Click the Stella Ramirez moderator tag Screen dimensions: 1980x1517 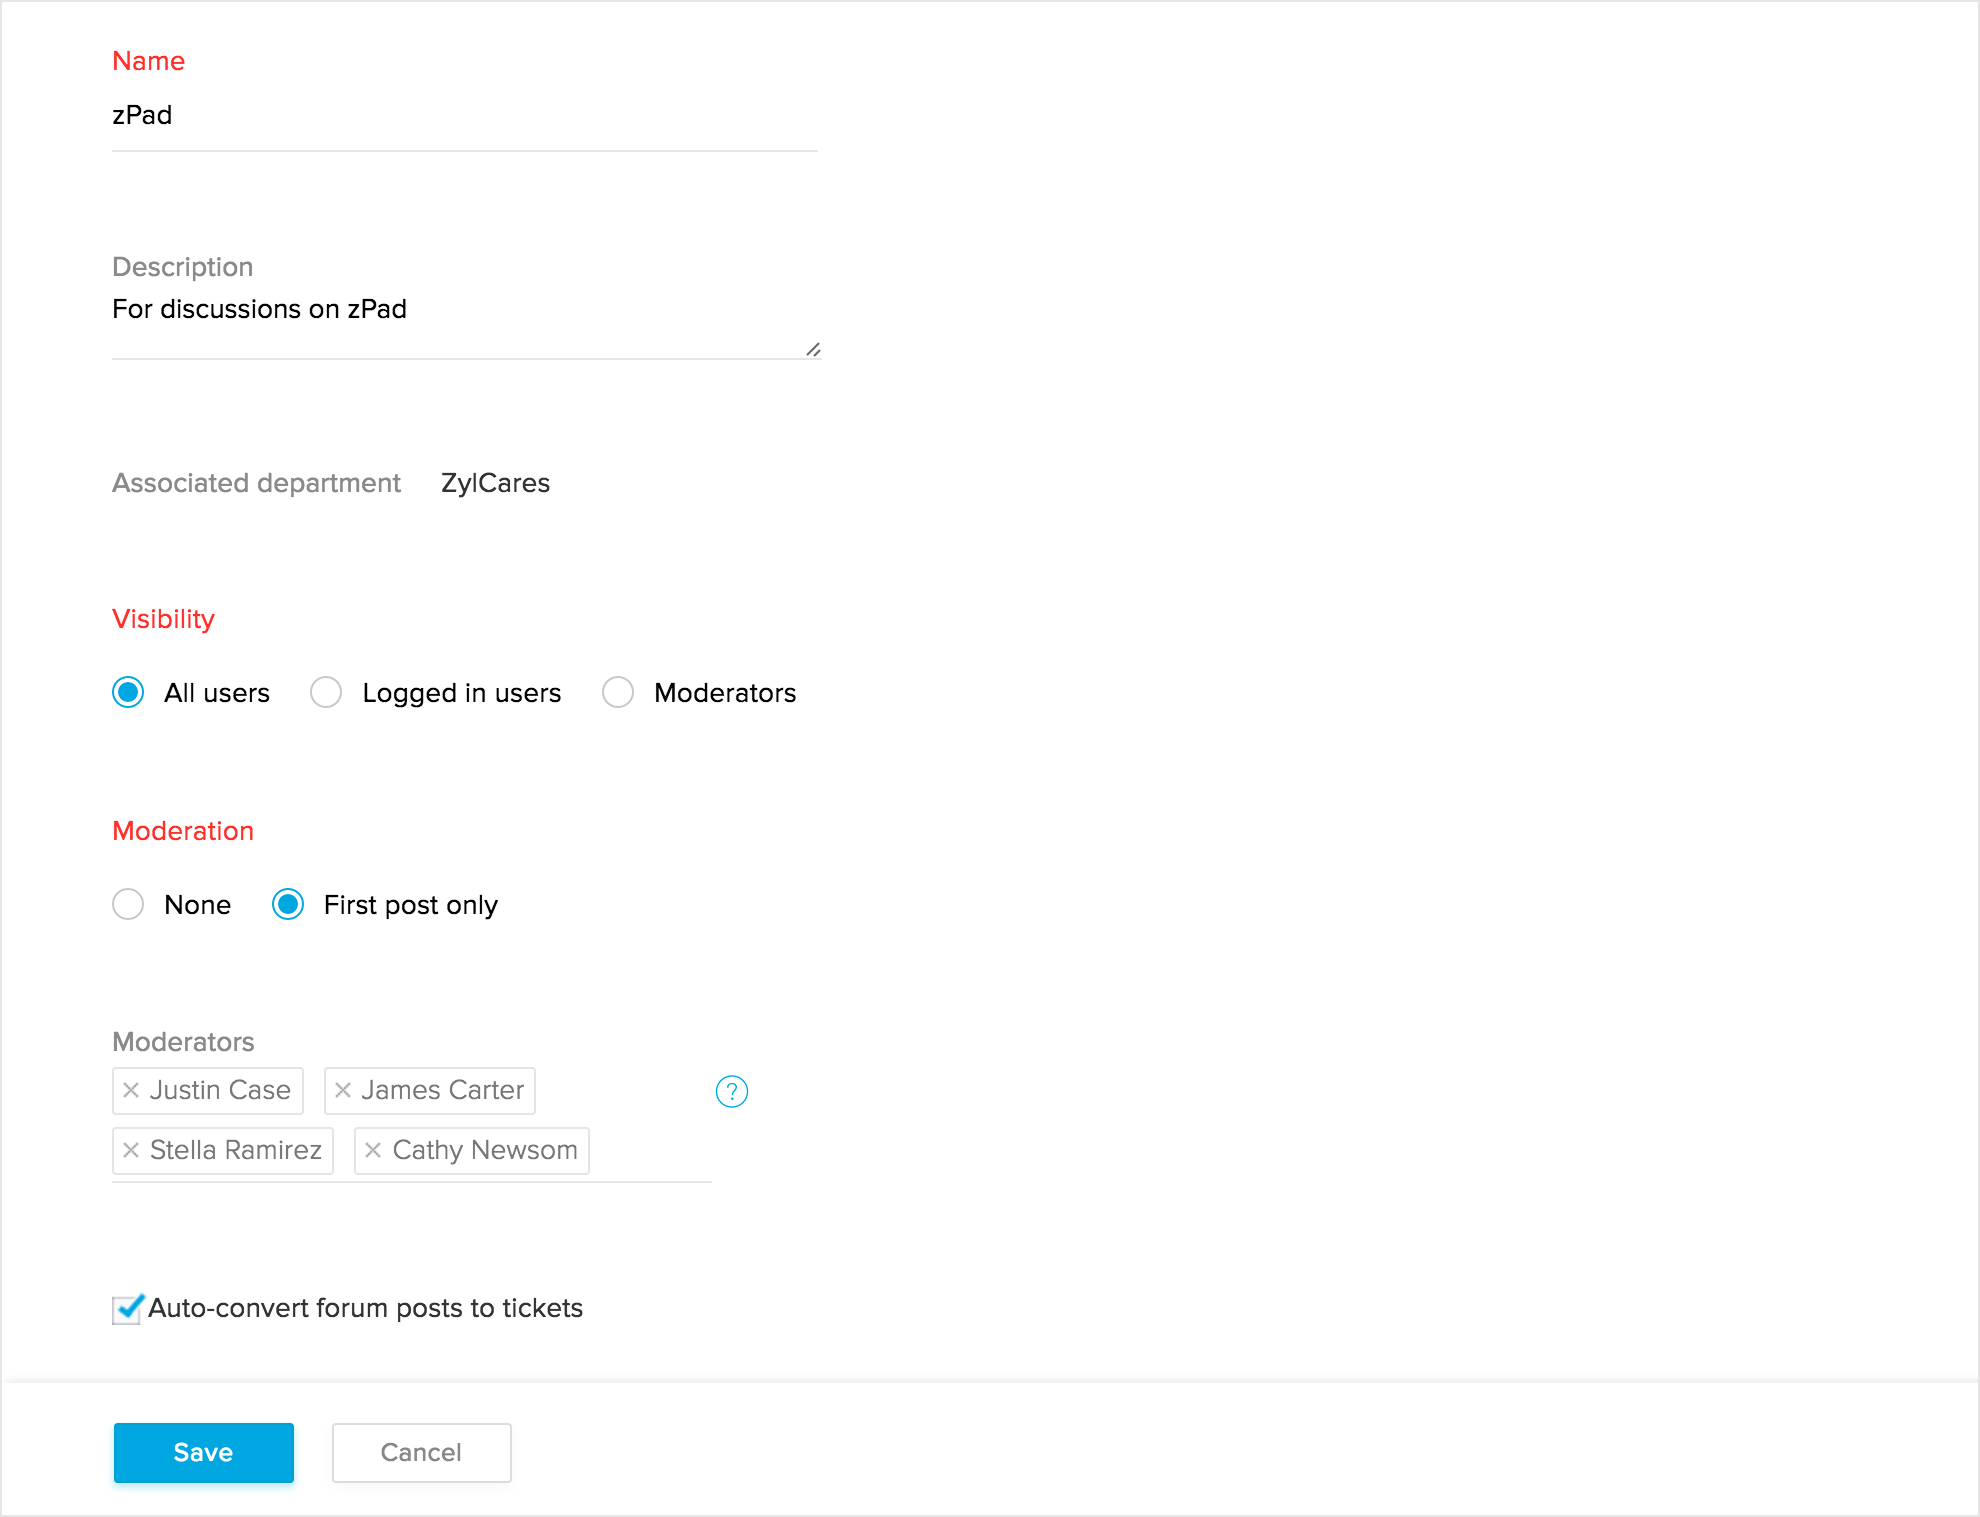click(223, 1151)
